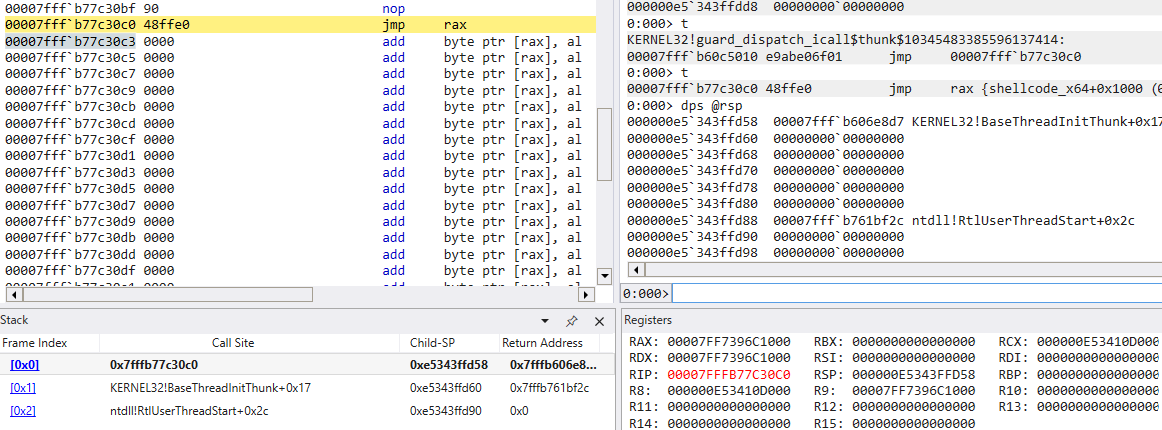Sort by Child-SP column header
Screen dimensions: 1162x430
[x=433, y=343]
